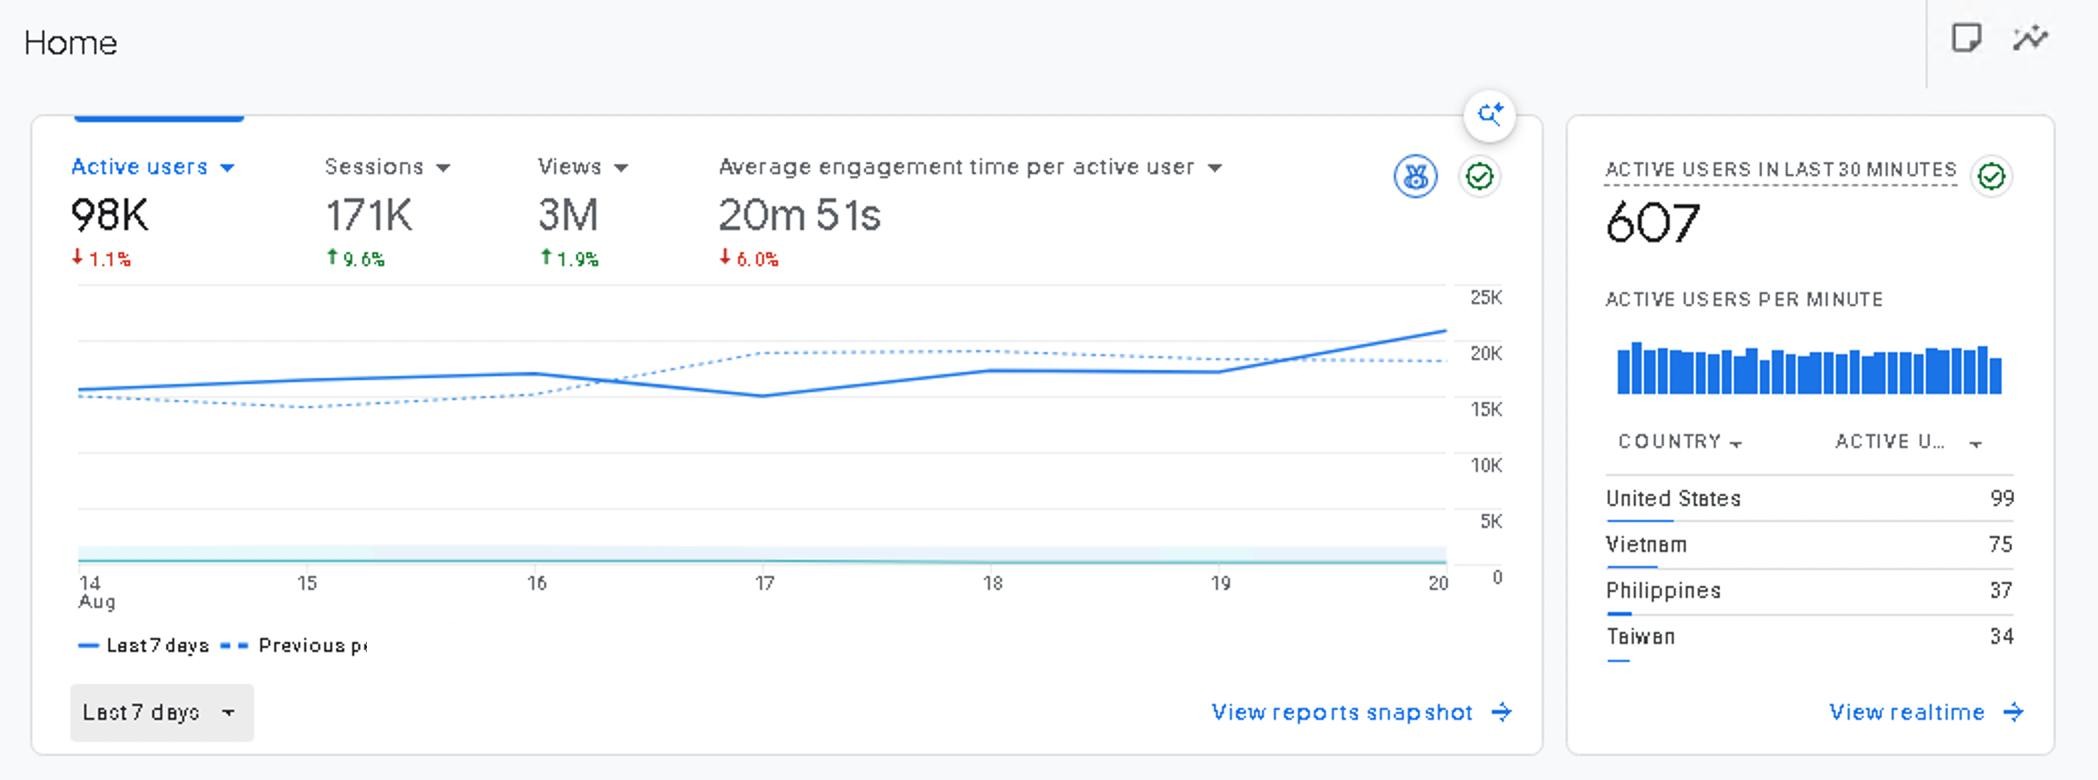
Task: Click the active users per minute bar chart
Action: [x=1809, y=368]
